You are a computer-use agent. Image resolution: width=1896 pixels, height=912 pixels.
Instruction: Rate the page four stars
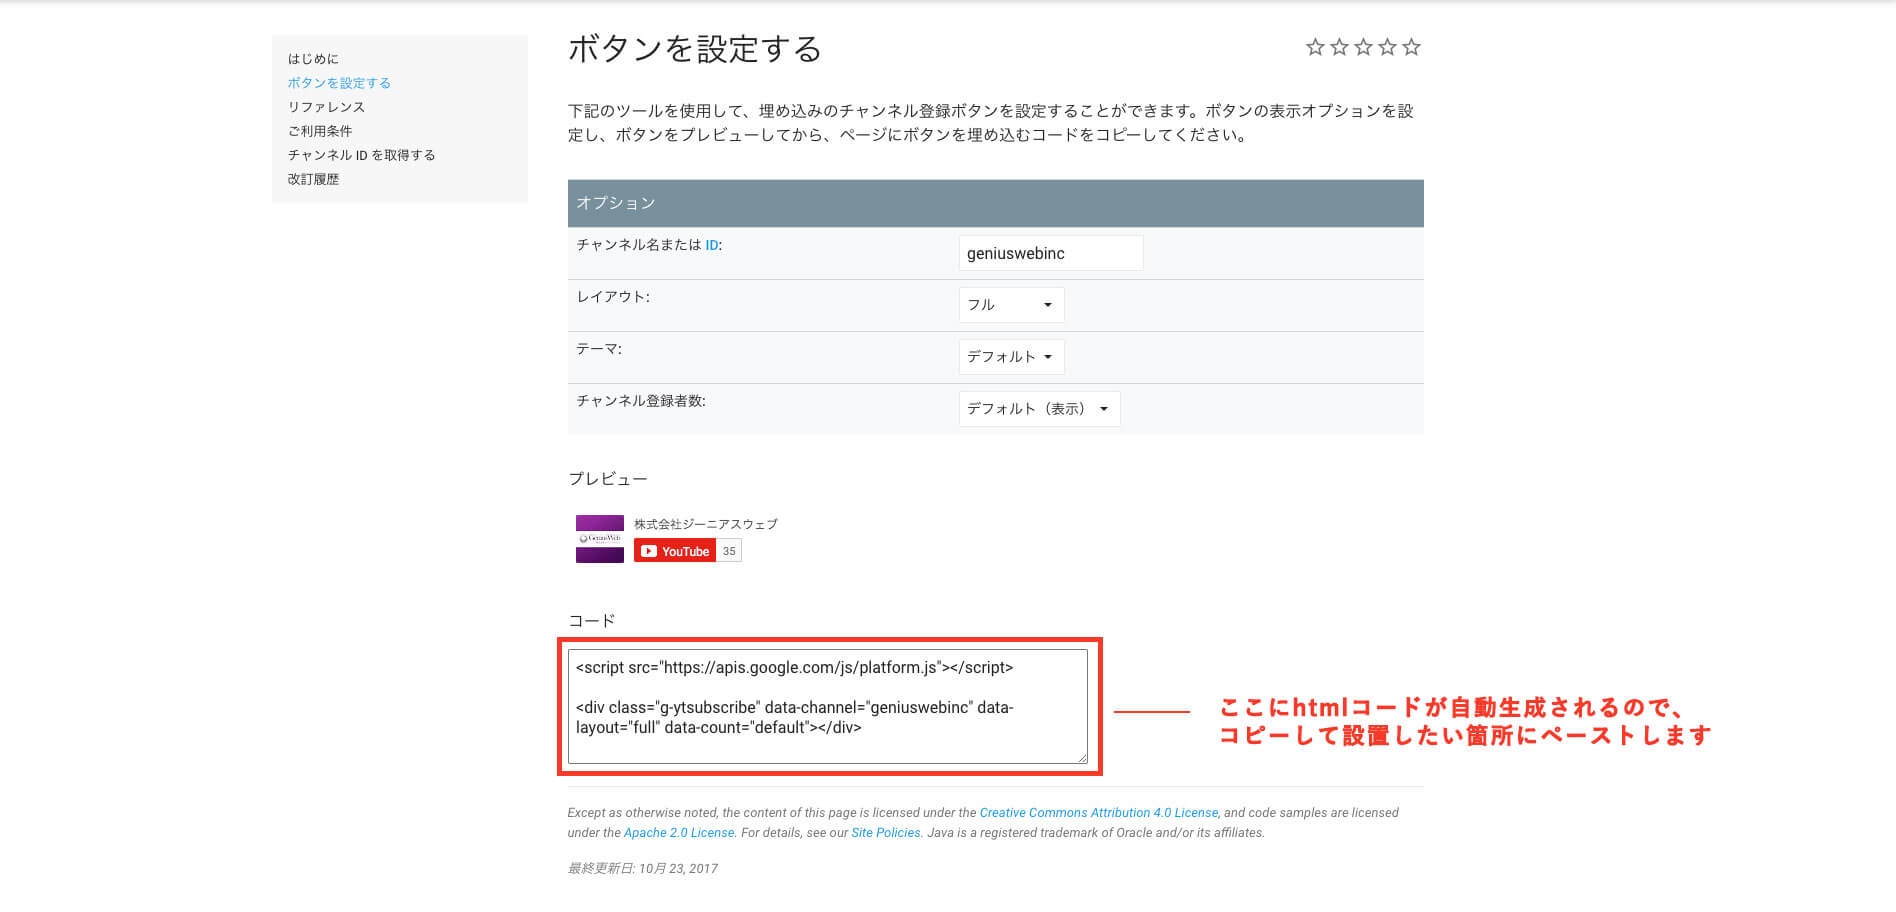(x=1387, y=47)
